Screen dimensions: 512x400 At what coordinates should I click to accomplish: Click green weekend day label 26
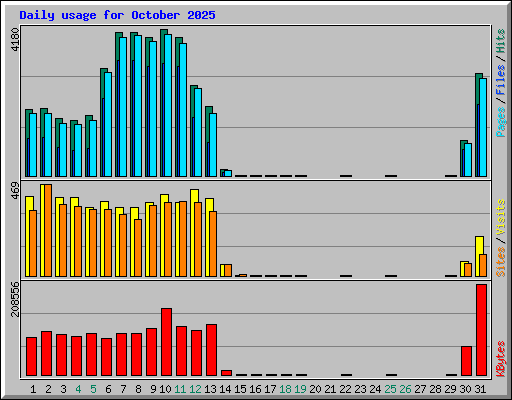pyautogui.click(x=405, y=389)
